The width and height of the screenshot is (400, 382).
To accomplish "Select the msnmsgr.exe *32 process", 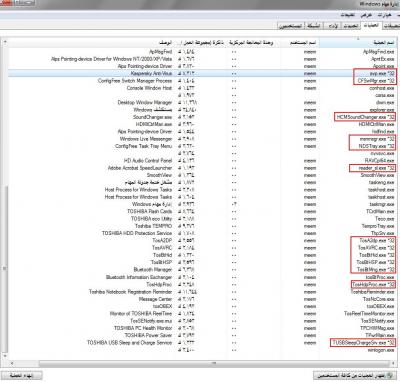I will point(377,139).
